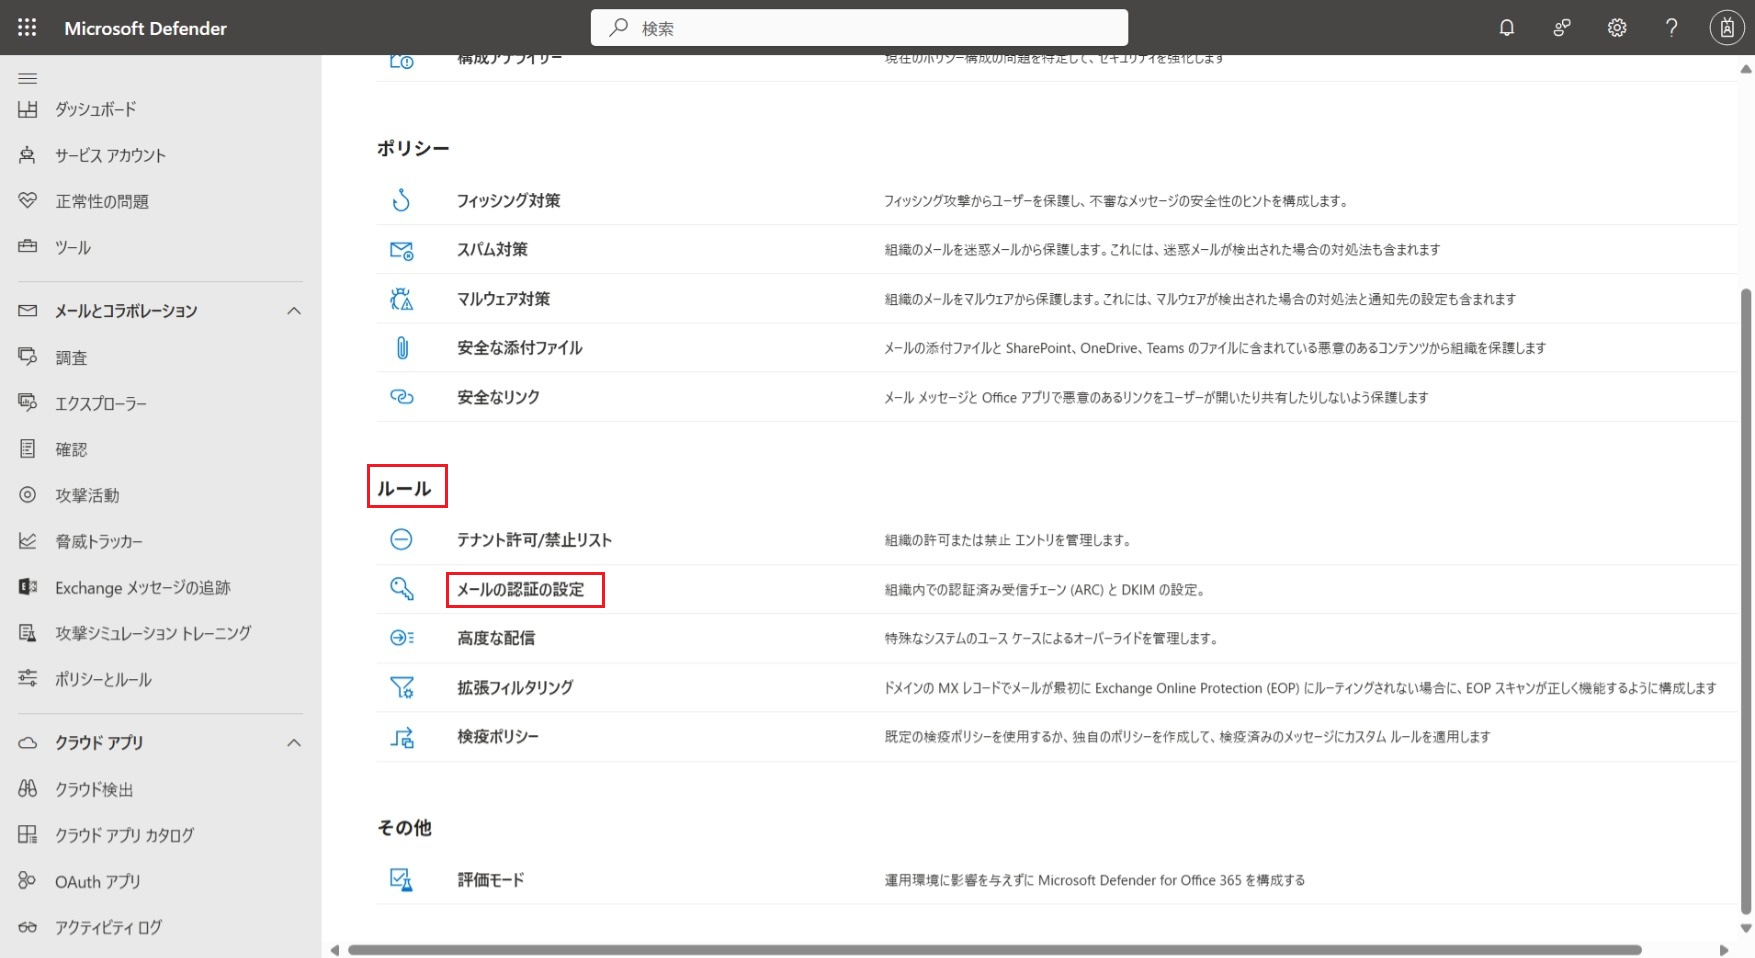1755x958 pixels.
Task: Click the 安全な添付ファイル paperclip icon
Action: tap(401, 348)
